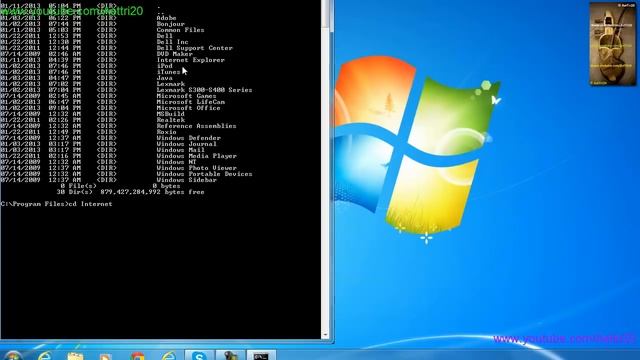Click the 'MSBuild' directory entry
Image resolution: width=640 pixels, height=360 pixels.
point(171,114)
